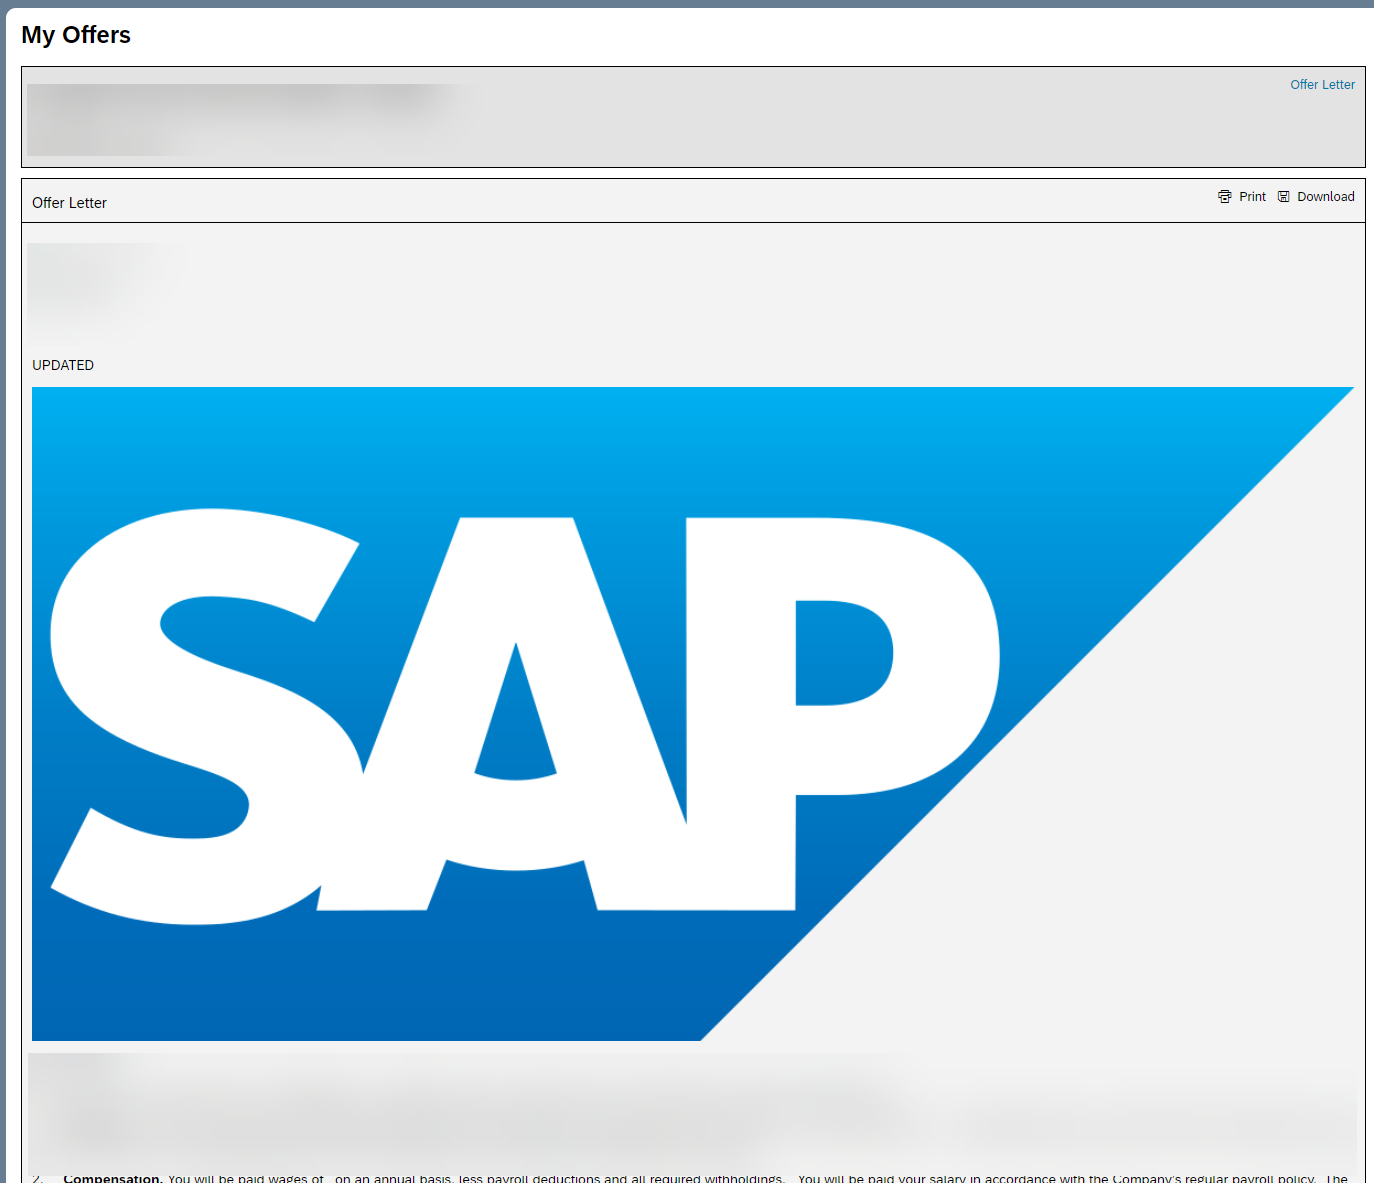Click the Download text link
The height and width of the screenshot is (1183, 1374).
click(1326, 197)
